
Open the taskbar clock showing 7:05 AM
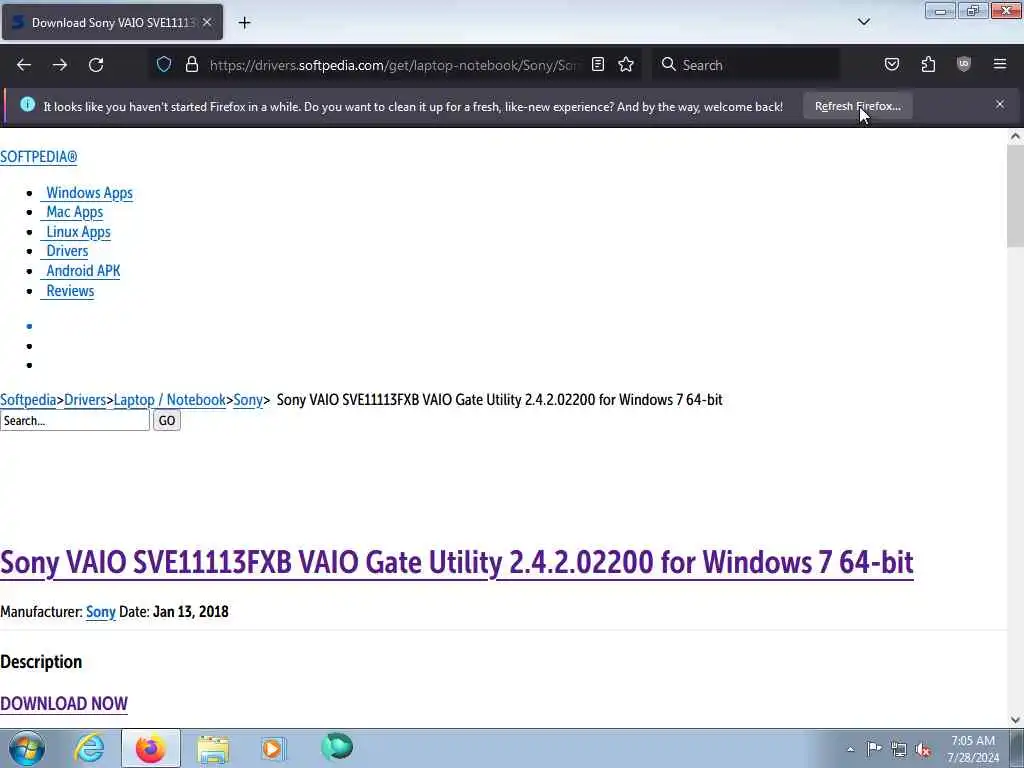(x=973, y=748)
